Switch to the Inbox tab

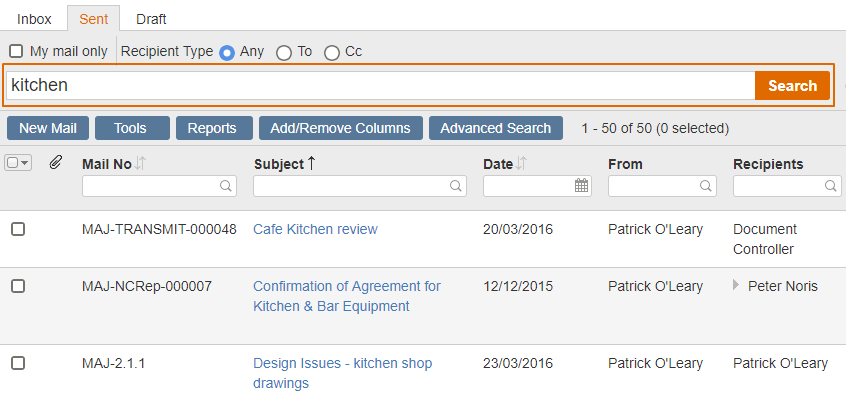click(x=34, y=19)
